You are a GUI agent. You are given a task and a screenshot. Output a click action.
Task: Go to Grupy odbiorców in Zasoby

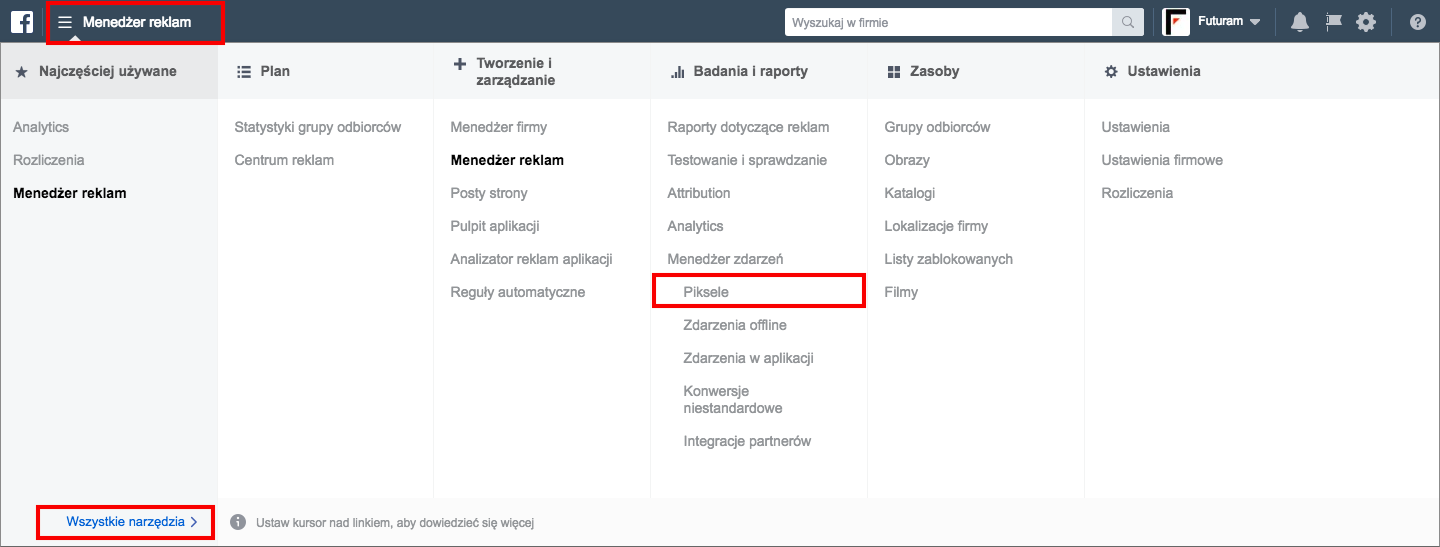937,127
